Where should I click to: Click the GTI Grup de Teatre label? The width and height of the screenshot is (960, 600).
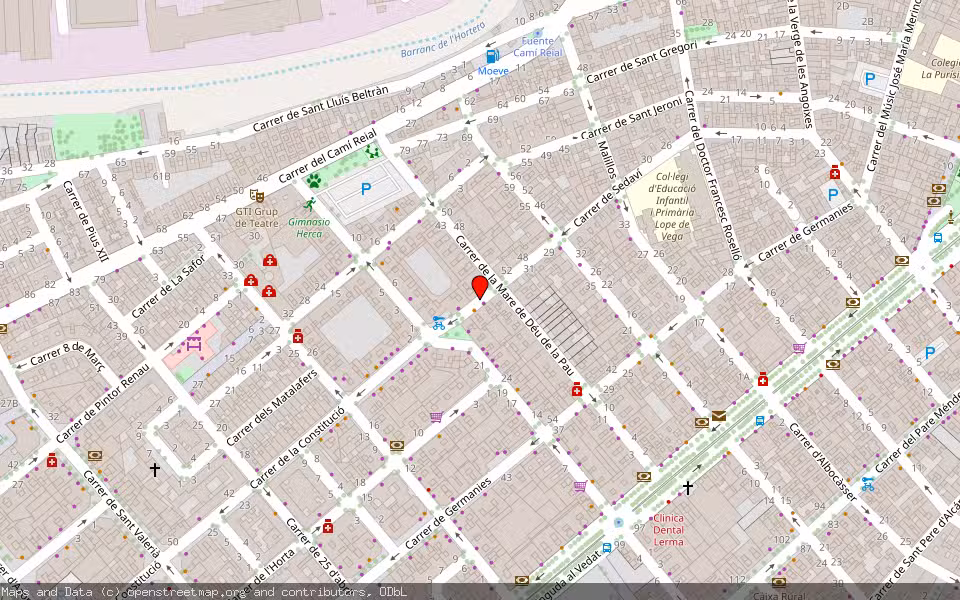point(257,217)
